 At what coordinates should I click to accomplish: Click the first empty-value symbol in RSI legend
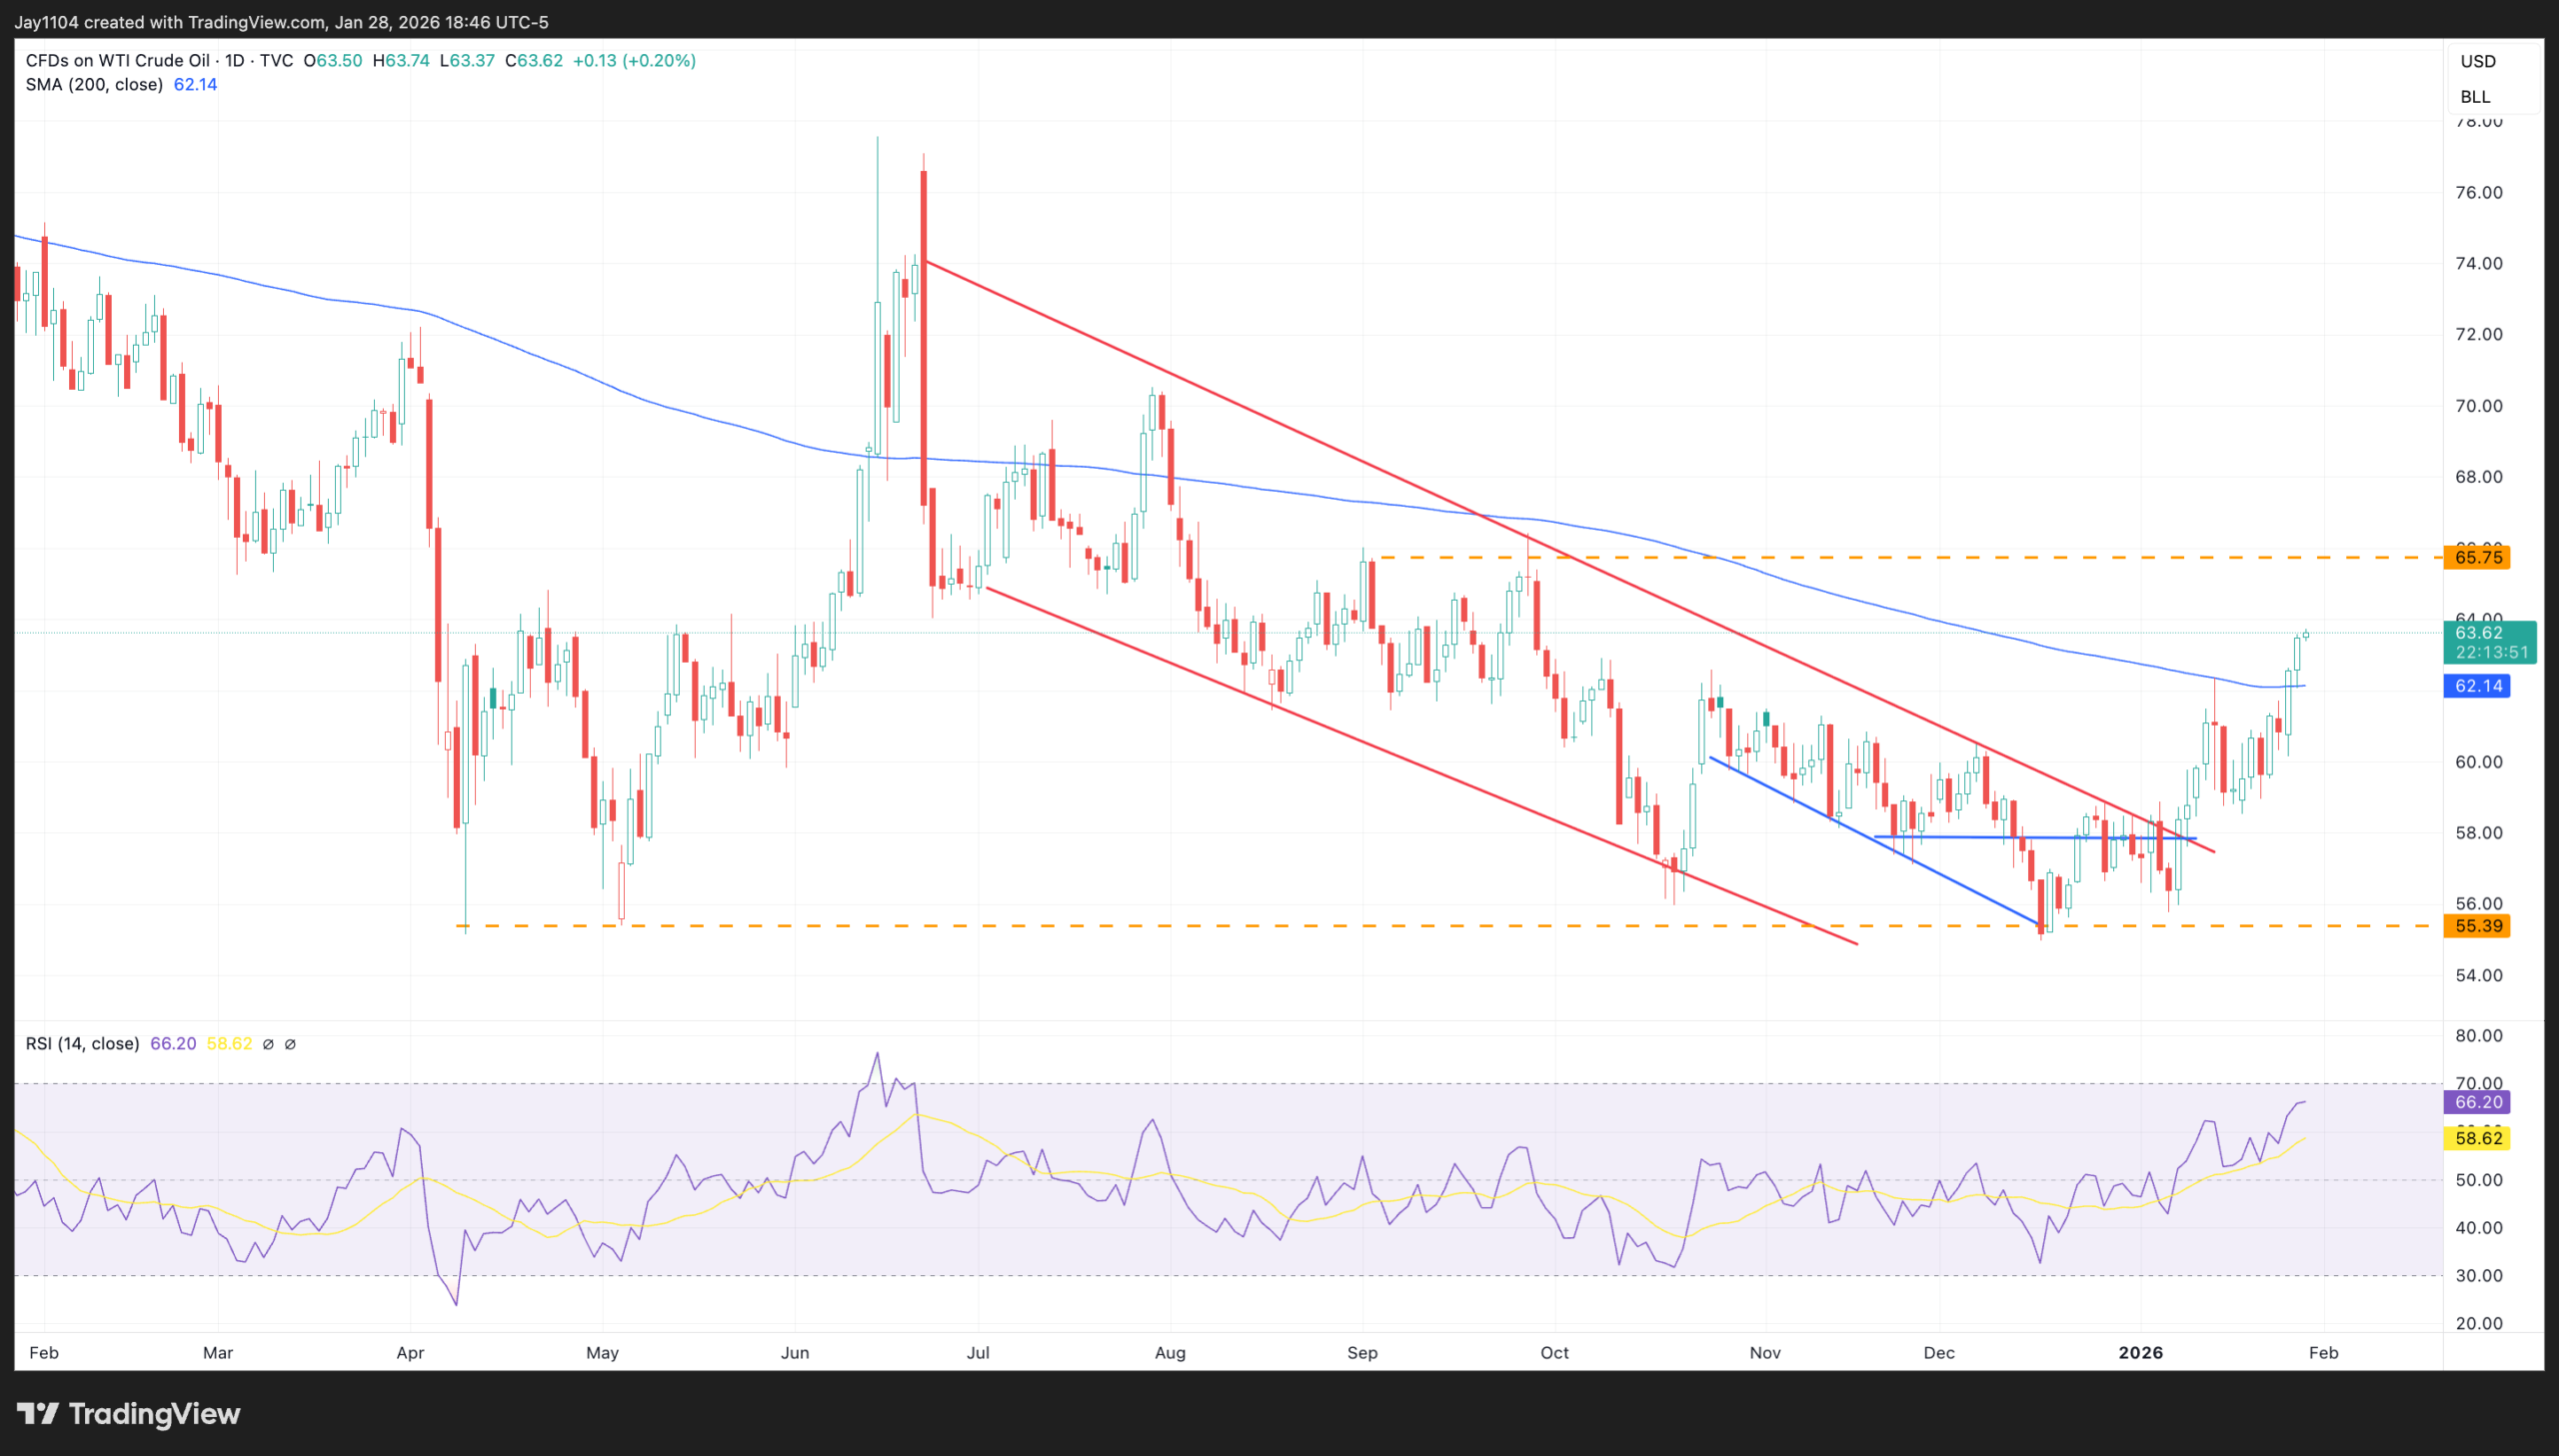(268, 1044)
